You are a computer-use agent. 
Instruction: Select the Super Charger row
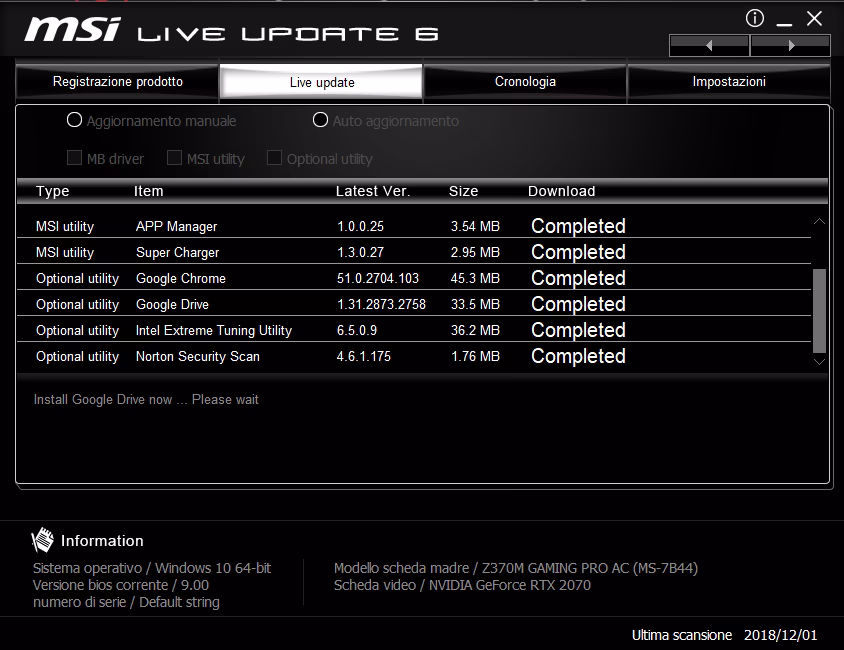coord(414,252)
